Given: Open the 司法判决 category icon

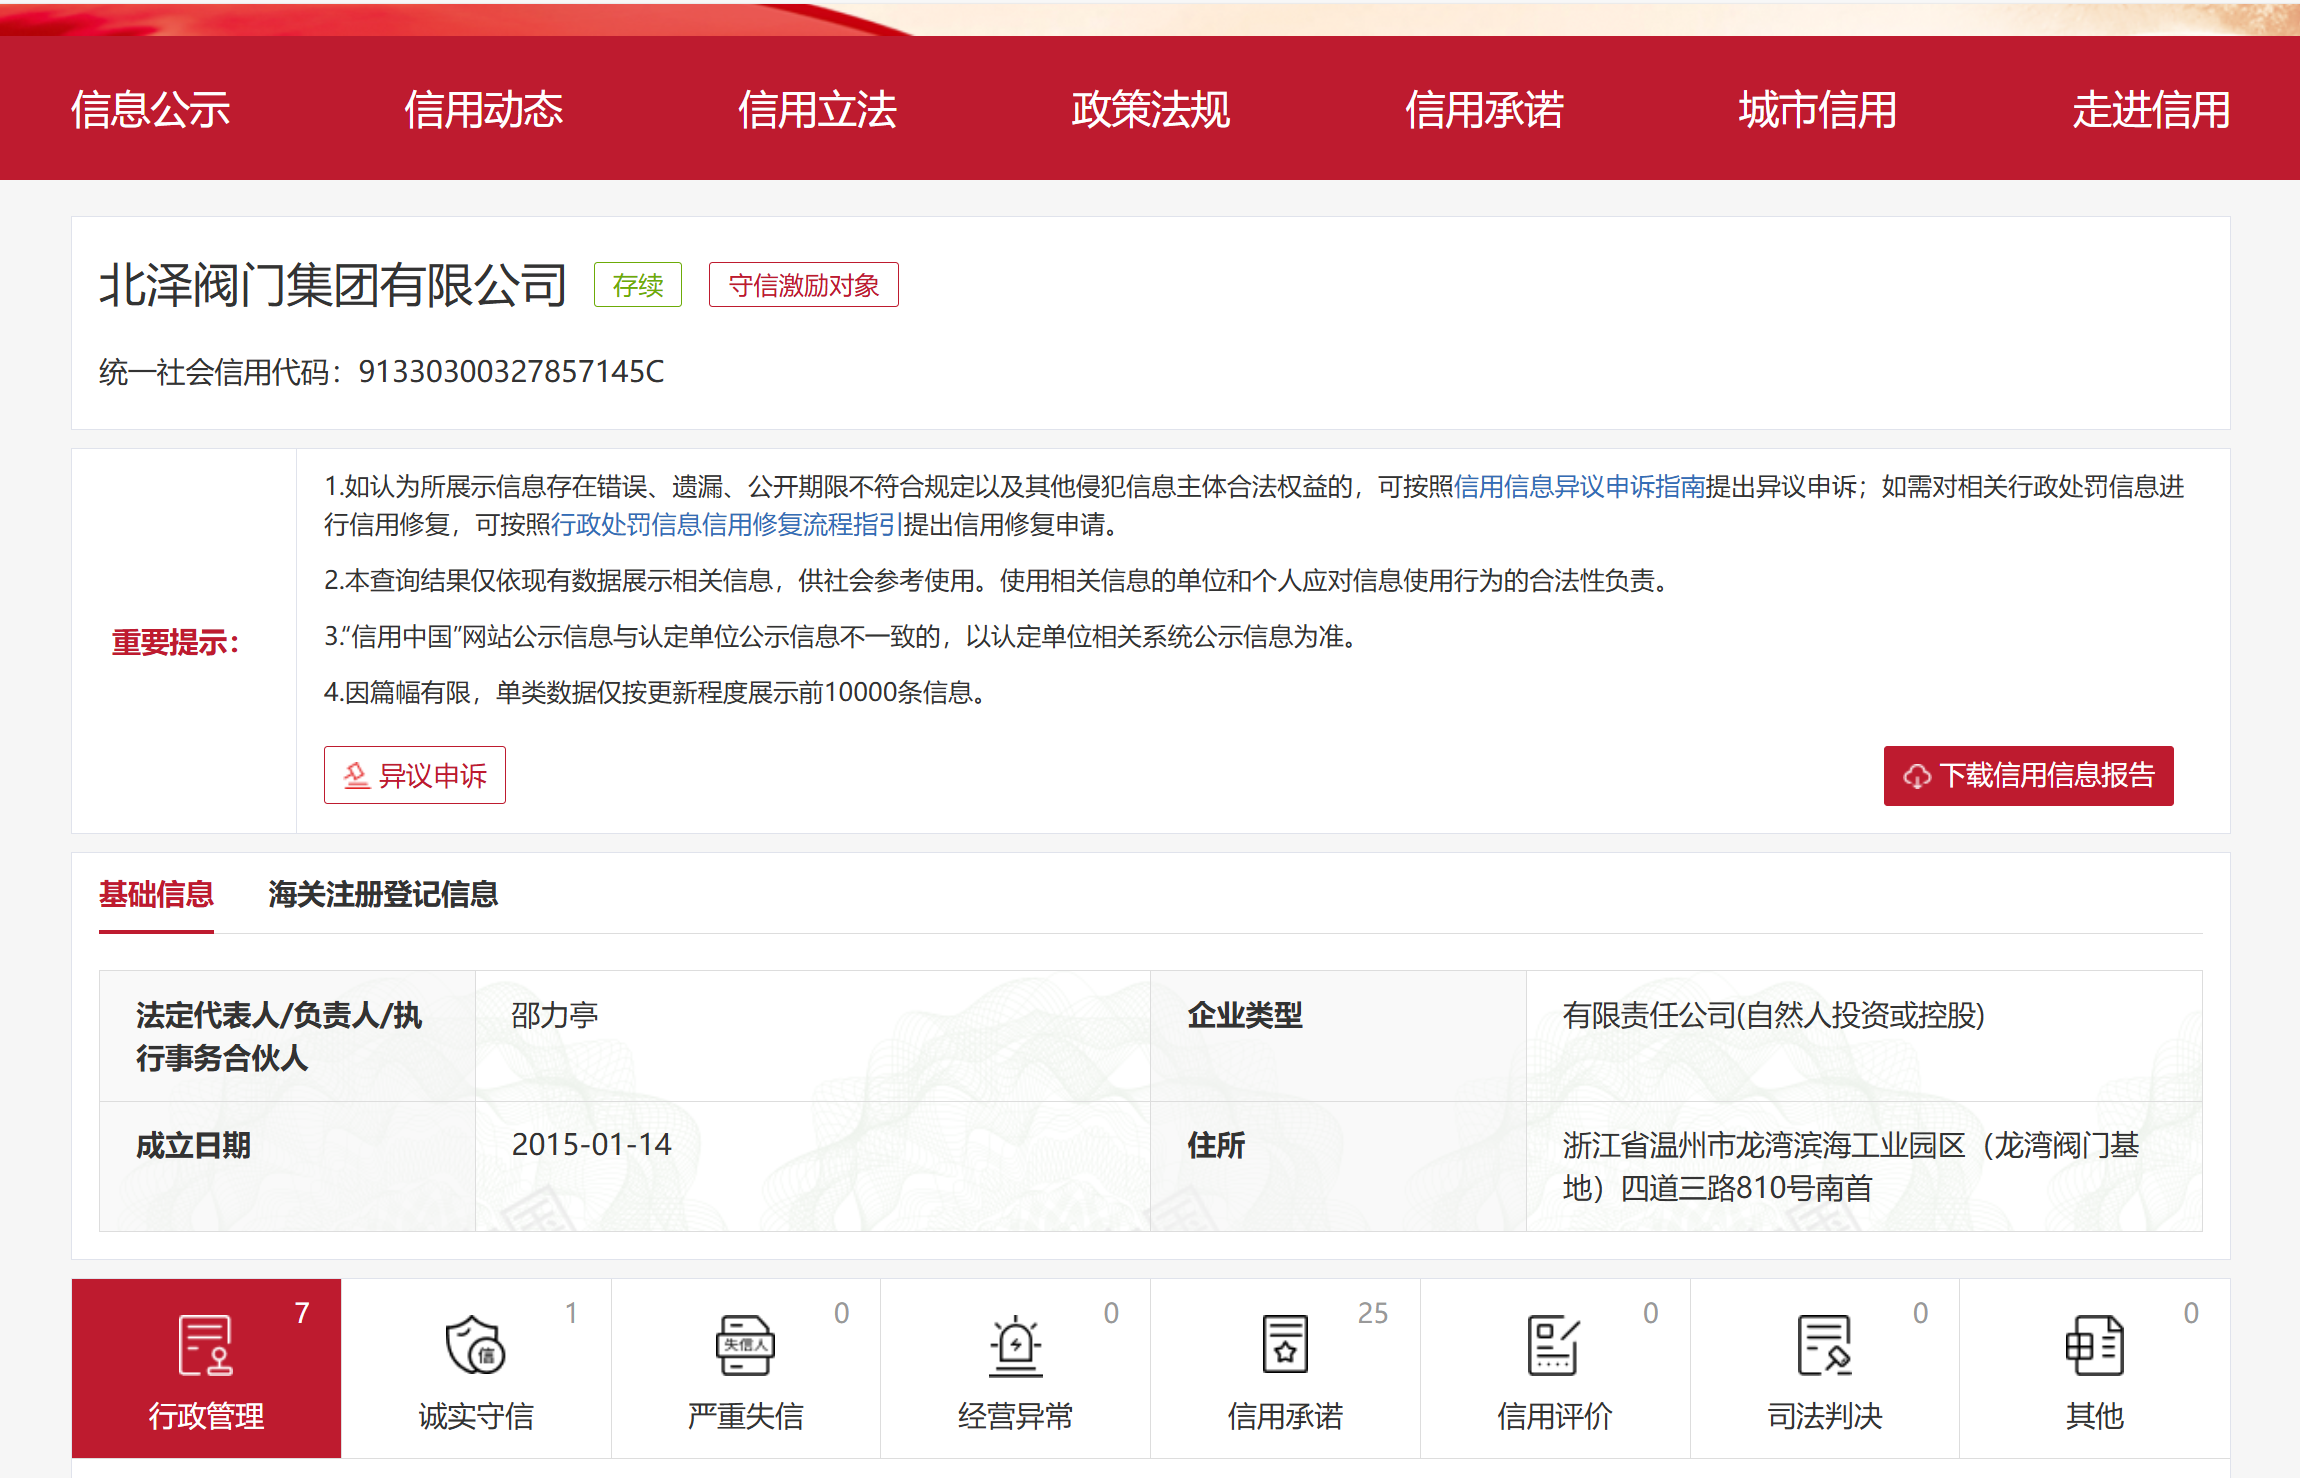Looking at the screenshot, I should point(1824,1346).
